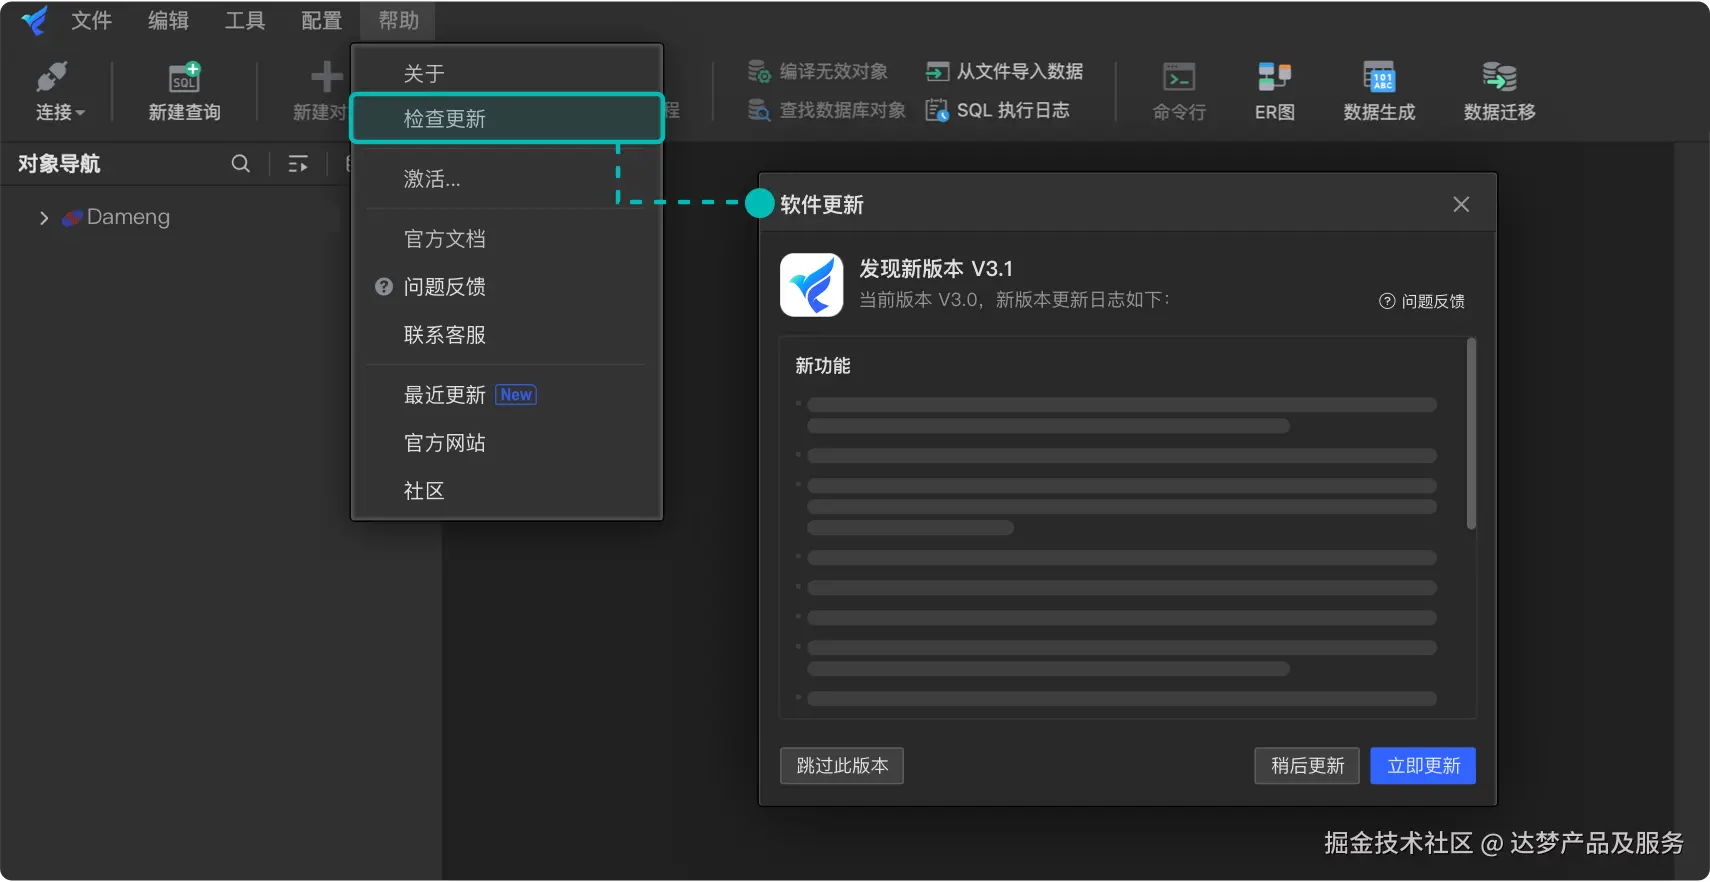Open the 编辑 menu

(x=168, y=20)
